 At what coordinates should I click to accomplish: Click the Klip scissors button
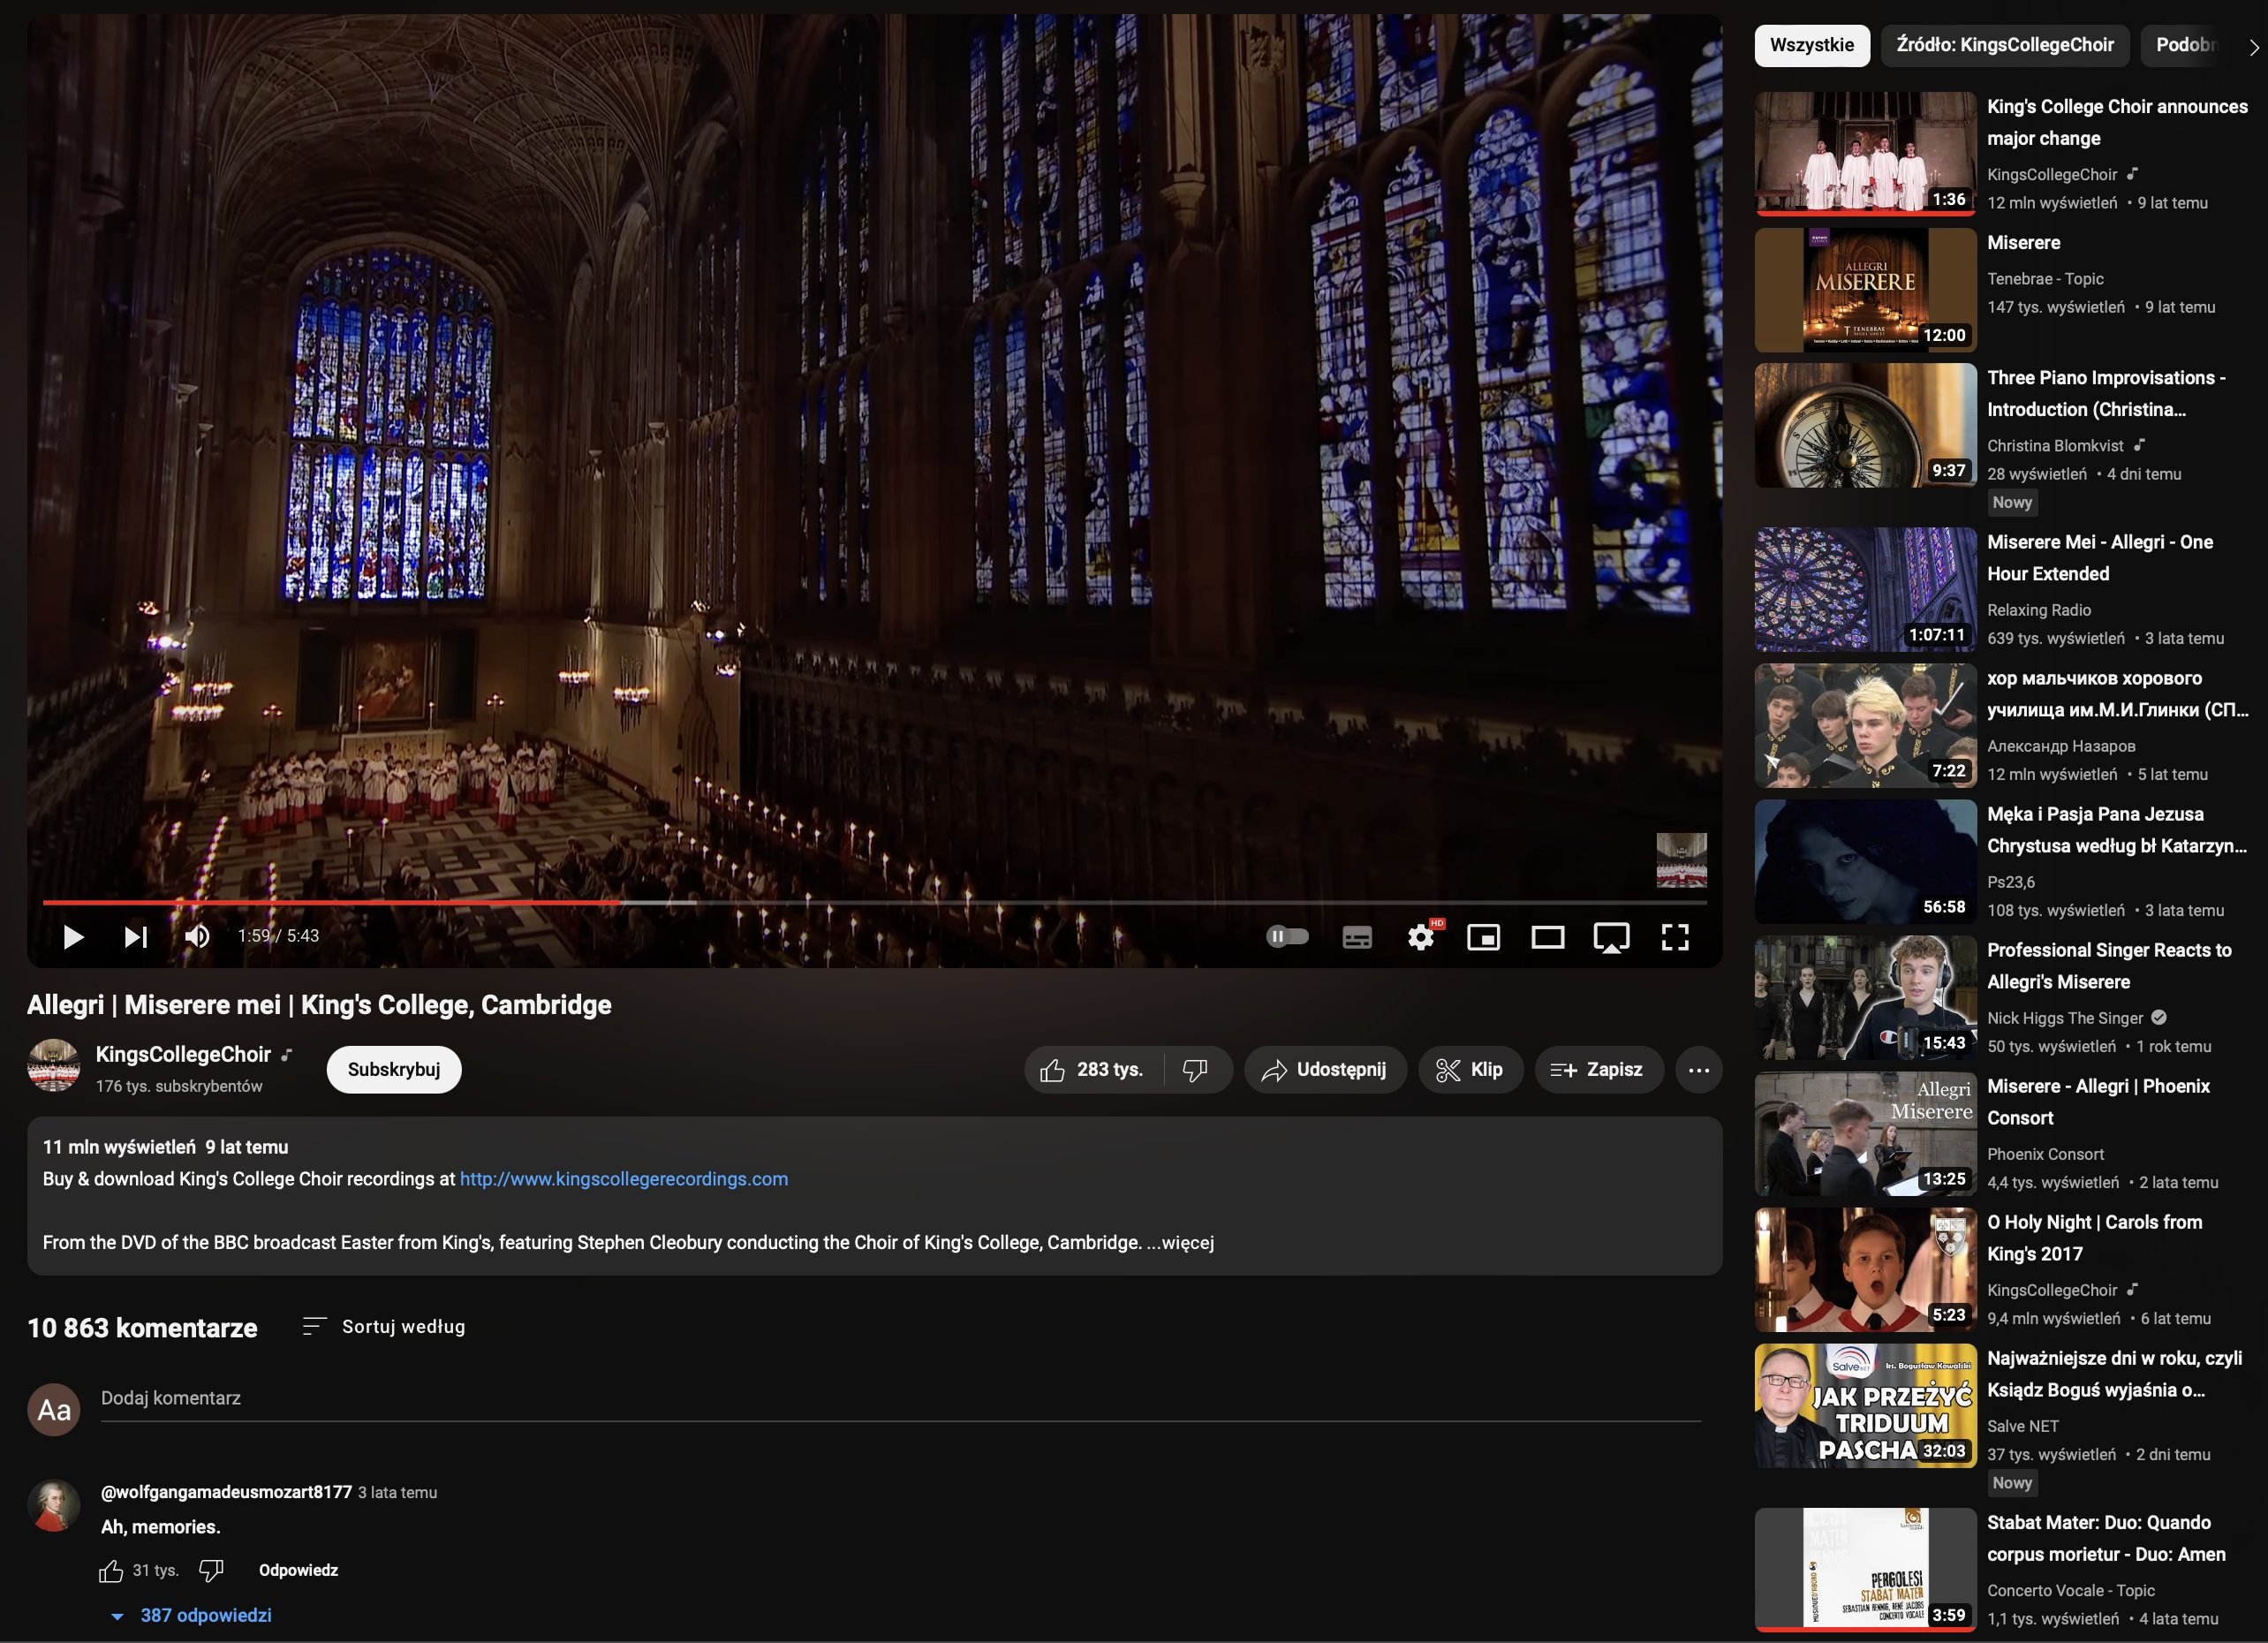click(1470, 1069)
